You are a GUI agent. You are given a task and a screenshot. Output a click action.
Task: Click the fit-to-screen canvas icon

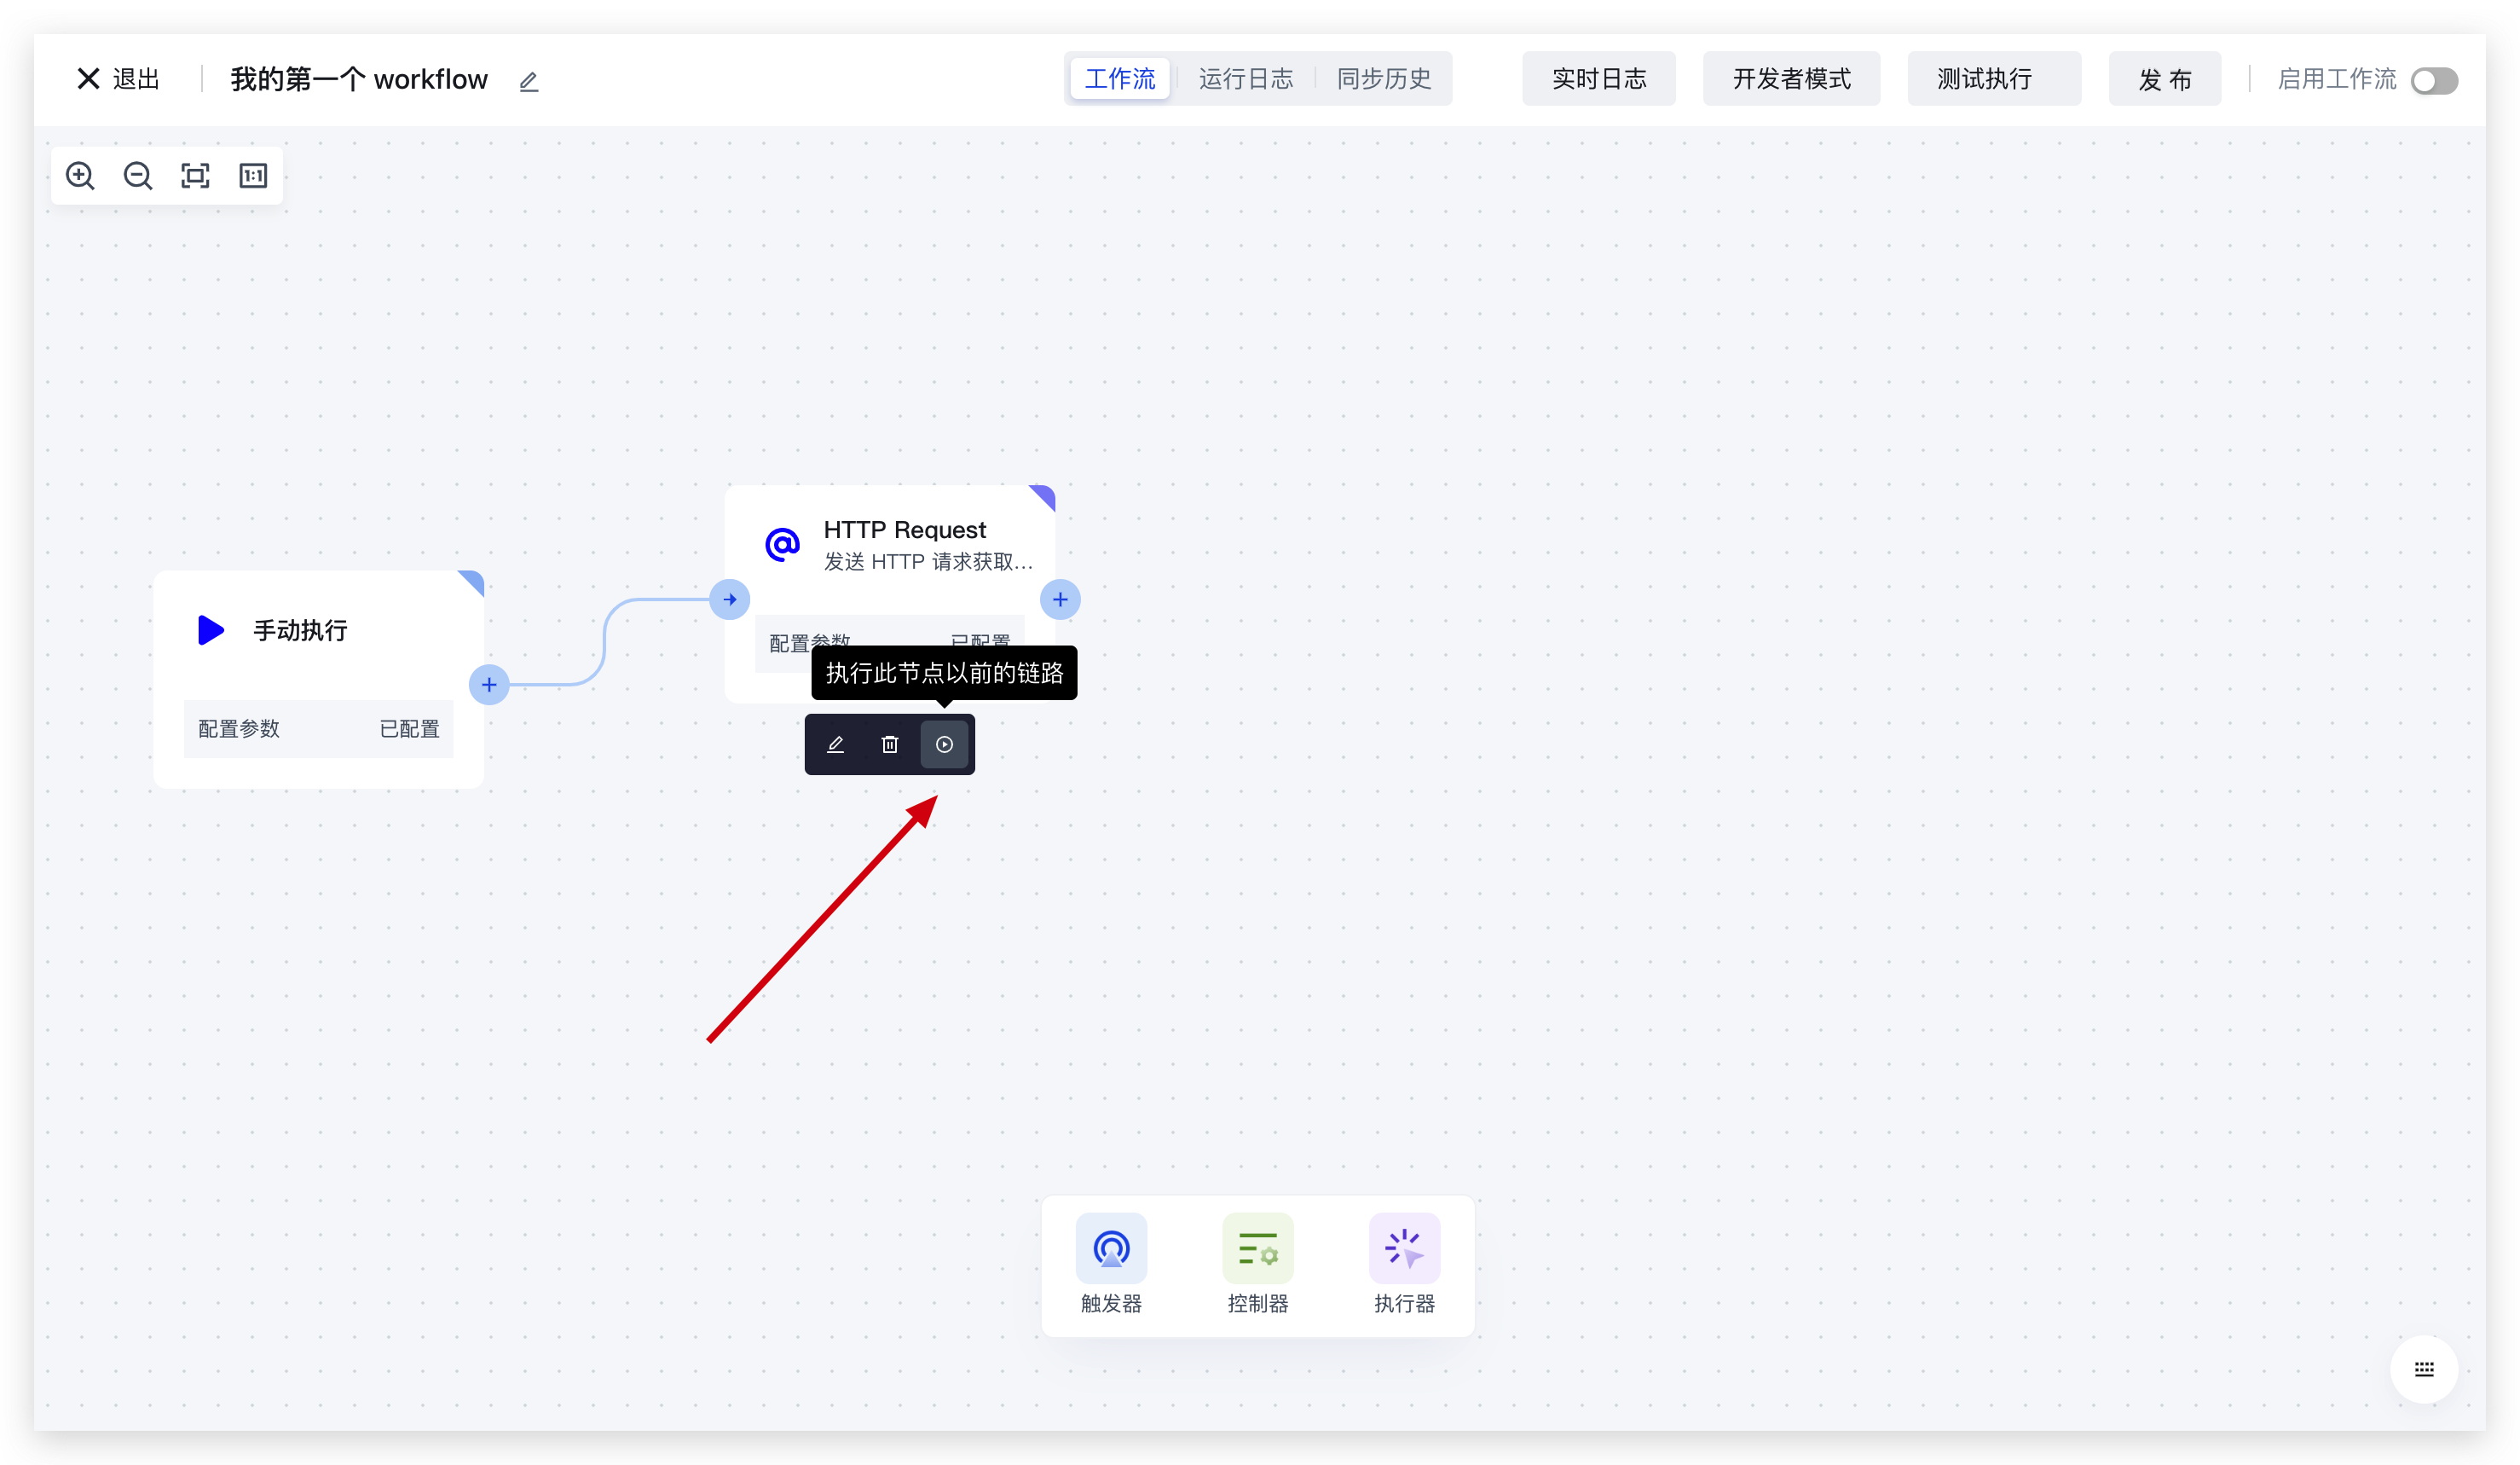[195, 176]
